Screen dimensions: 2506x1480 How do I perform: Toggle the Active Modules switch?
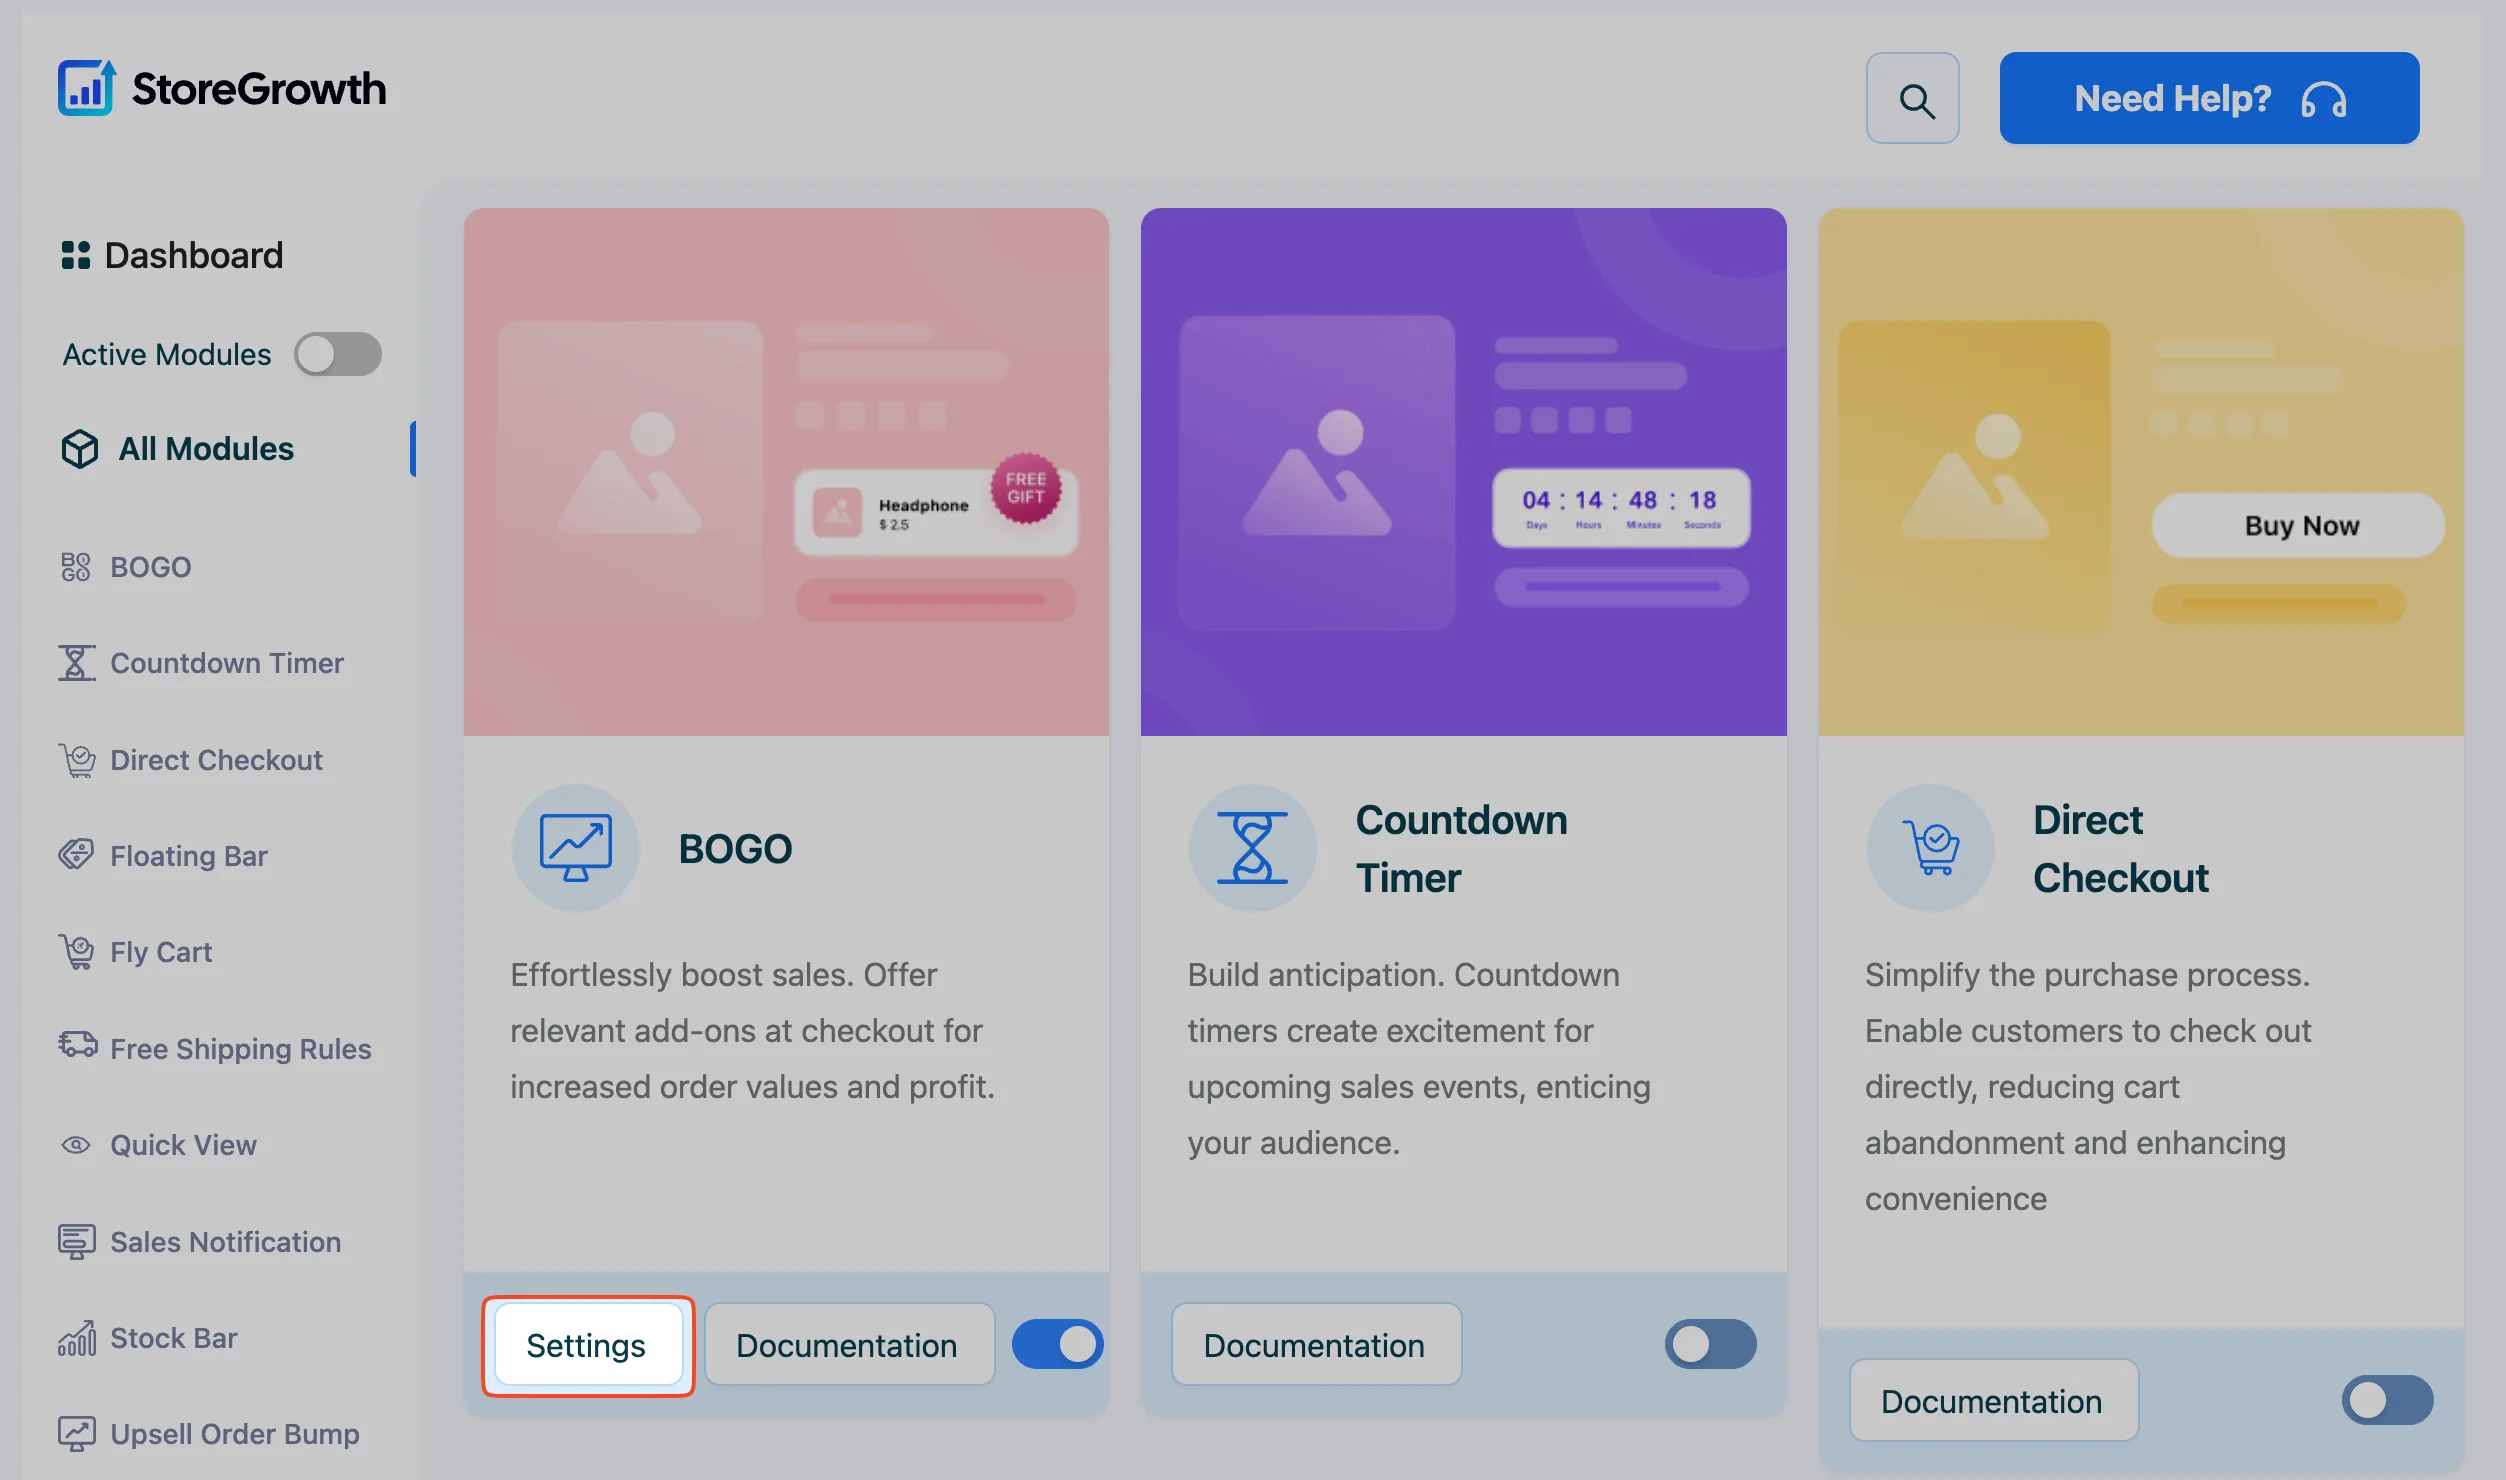[338, 354]
